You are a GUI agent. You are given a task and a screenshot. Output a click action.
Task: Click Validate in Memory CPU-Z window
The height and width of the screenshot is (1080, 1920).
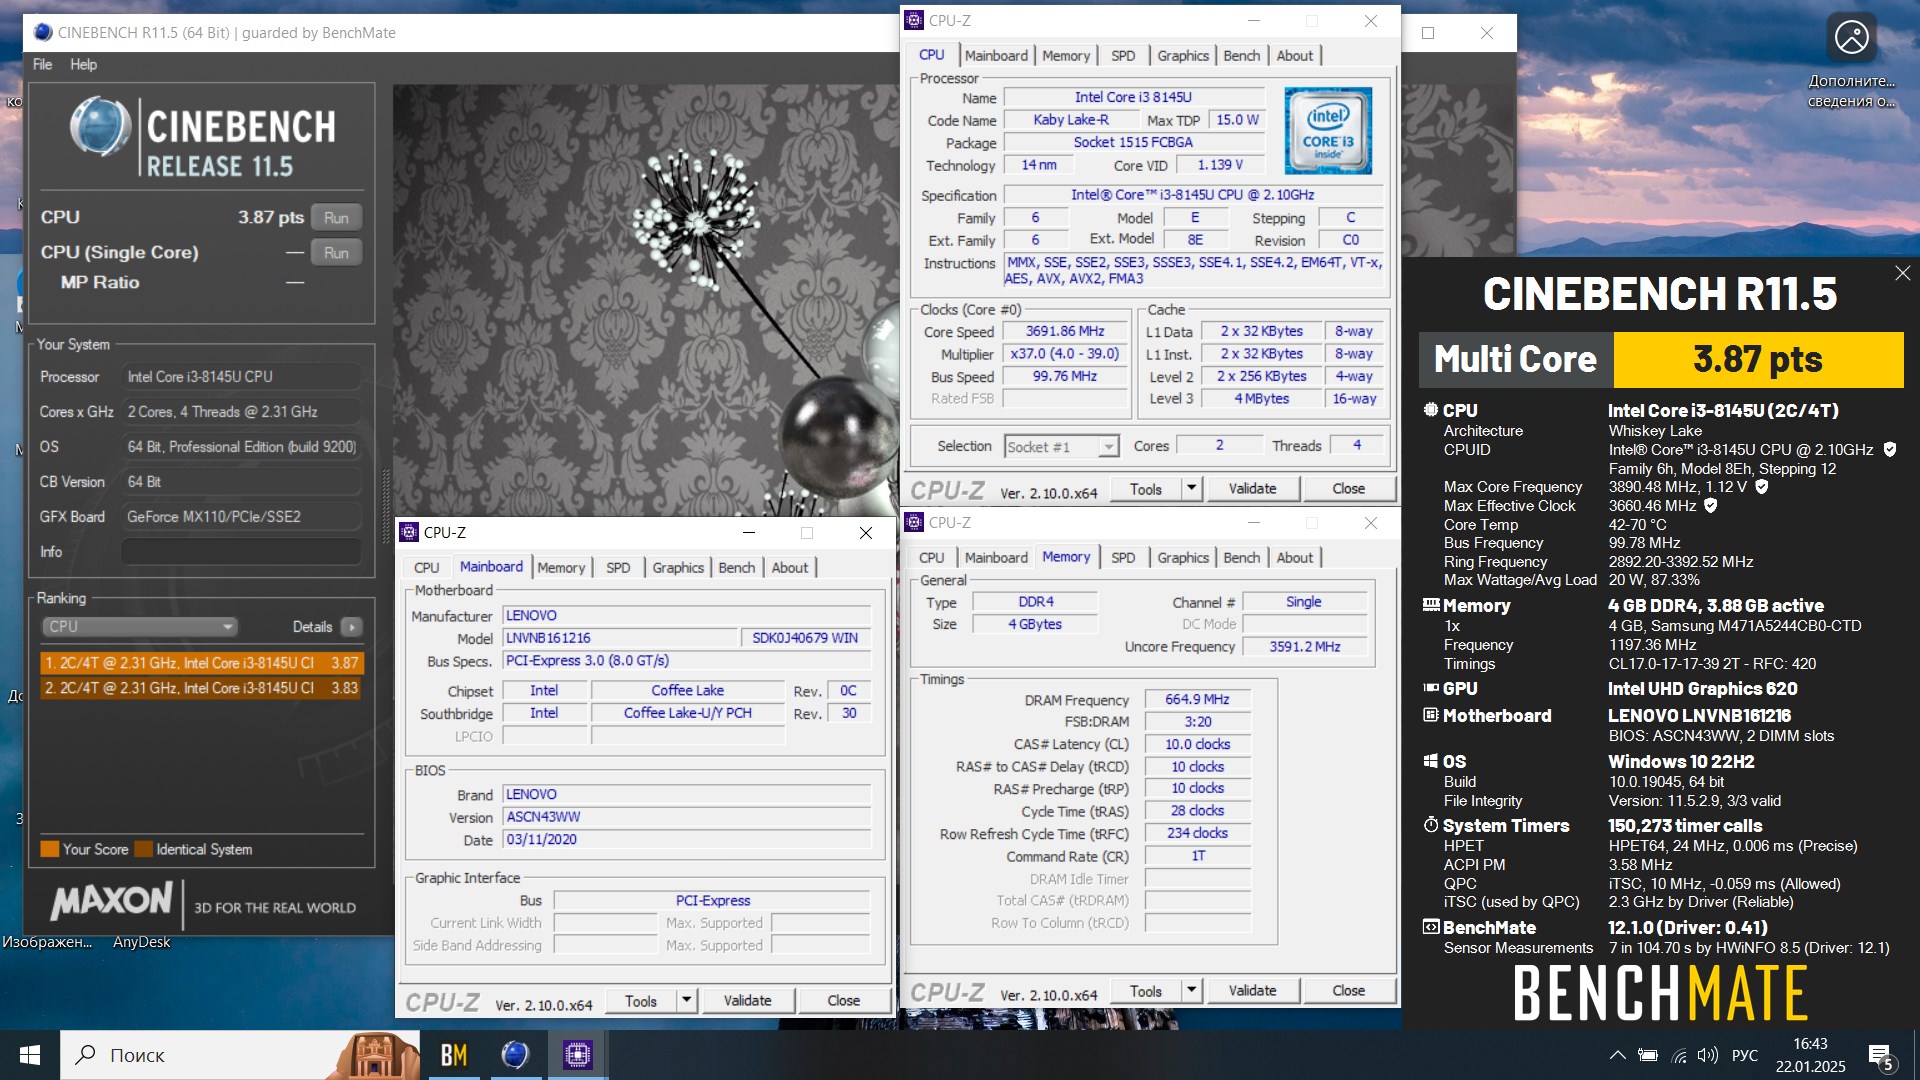coord(1252,991)
